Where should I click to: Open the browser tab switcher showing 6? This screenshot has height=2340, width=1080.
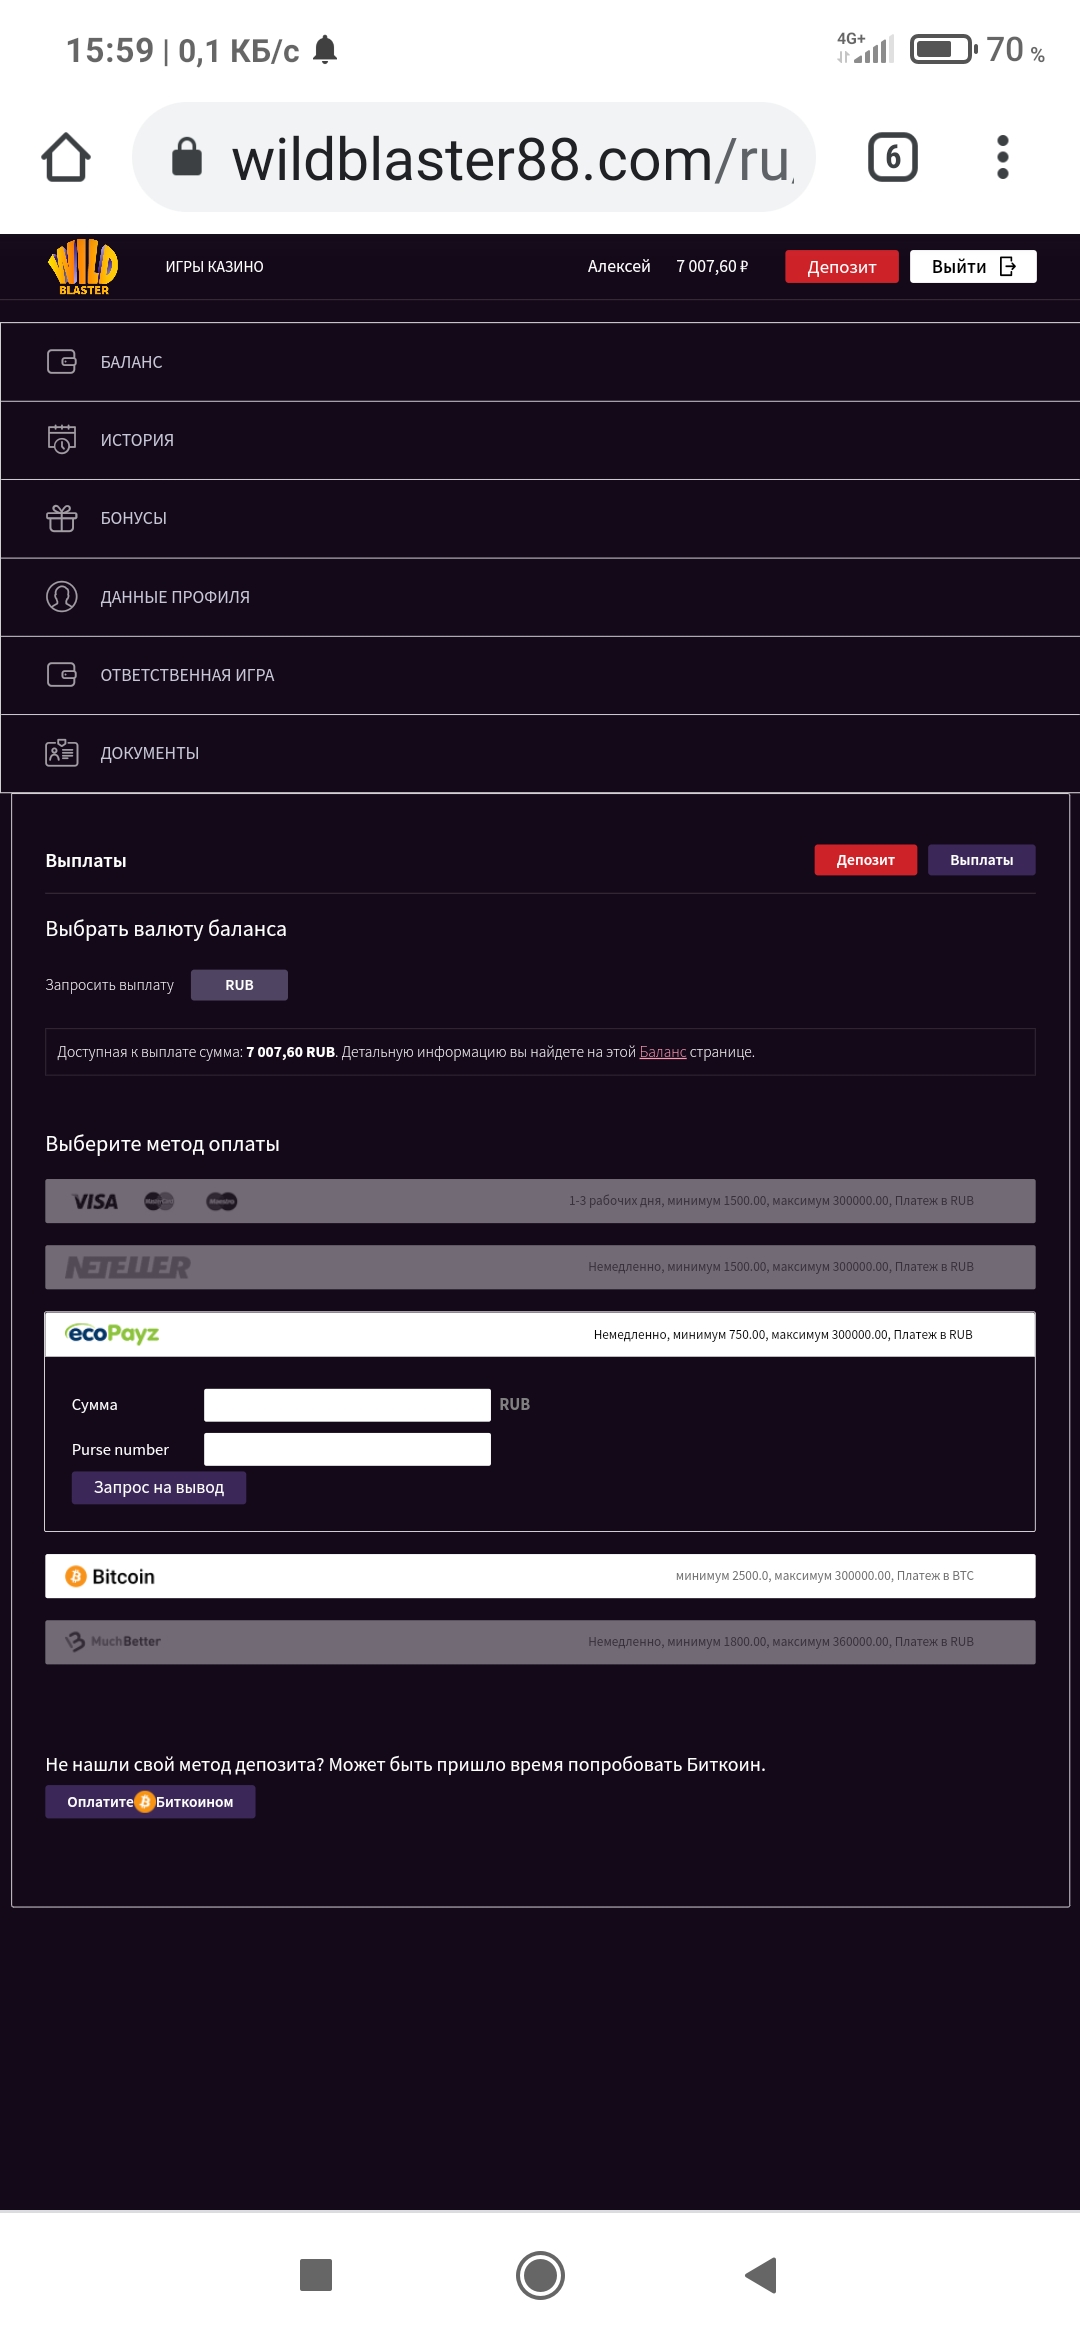(892, 157)
